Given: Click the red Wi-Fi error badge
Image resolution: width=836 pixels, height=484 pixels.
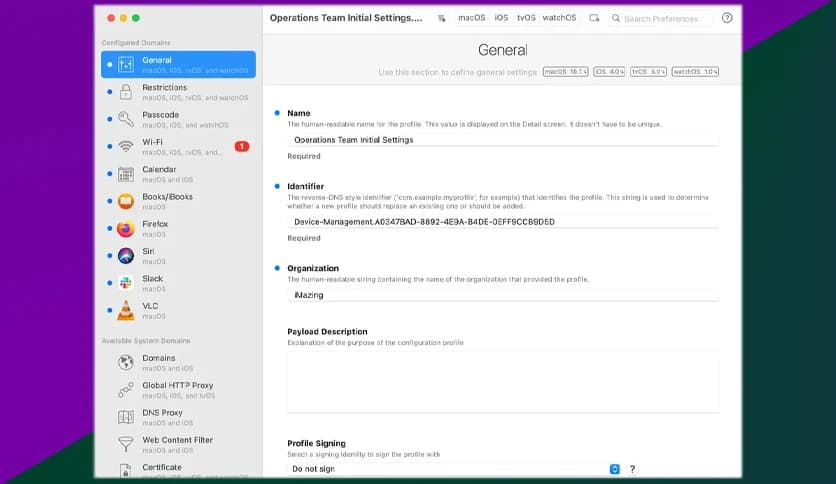Looking at the screenshot, I should tap(242, 146).
